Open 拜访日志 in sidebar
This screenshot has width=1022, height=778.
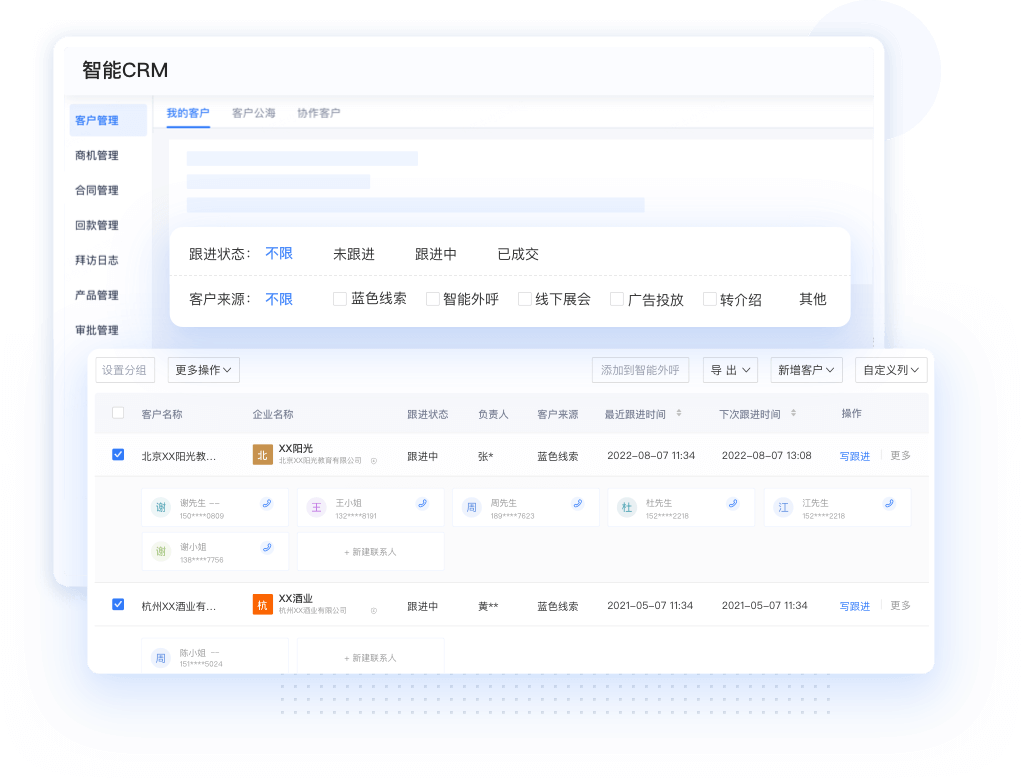point(96,260)
